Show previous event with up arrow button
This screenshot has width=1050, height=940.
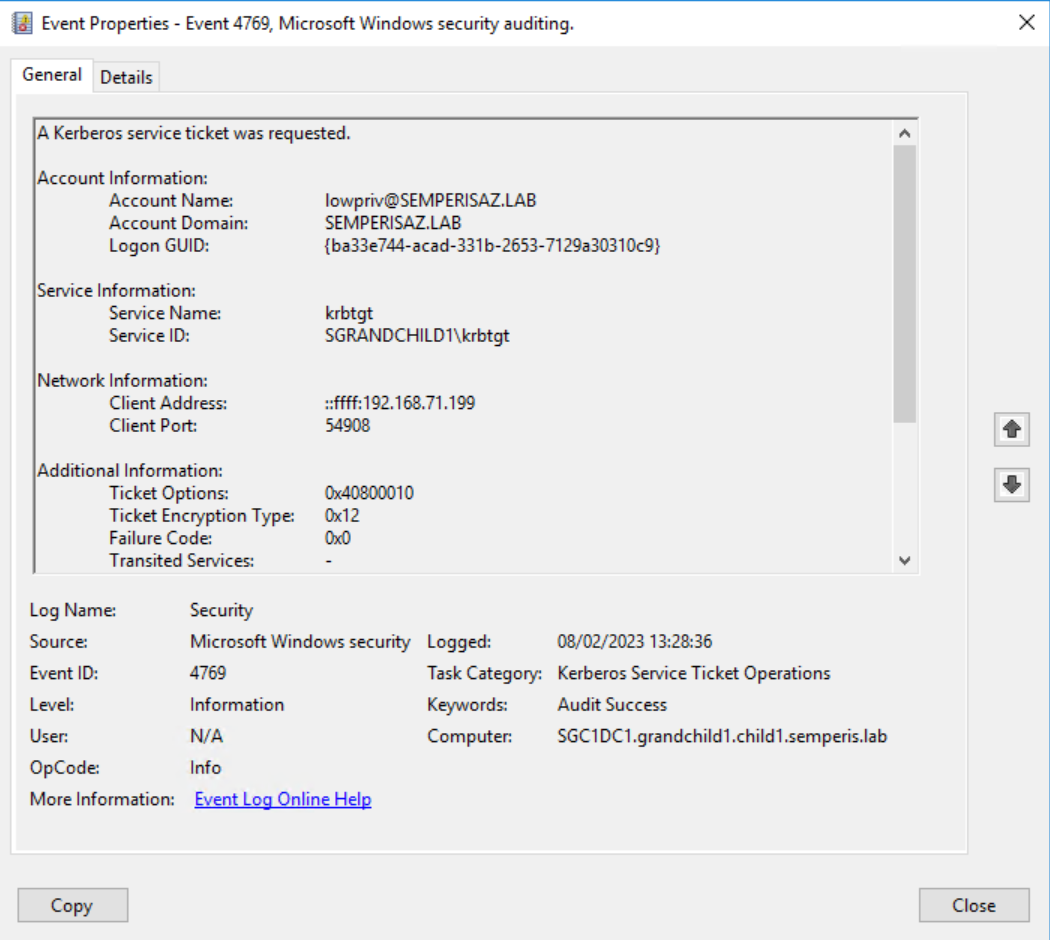[x=1012, y=429]
